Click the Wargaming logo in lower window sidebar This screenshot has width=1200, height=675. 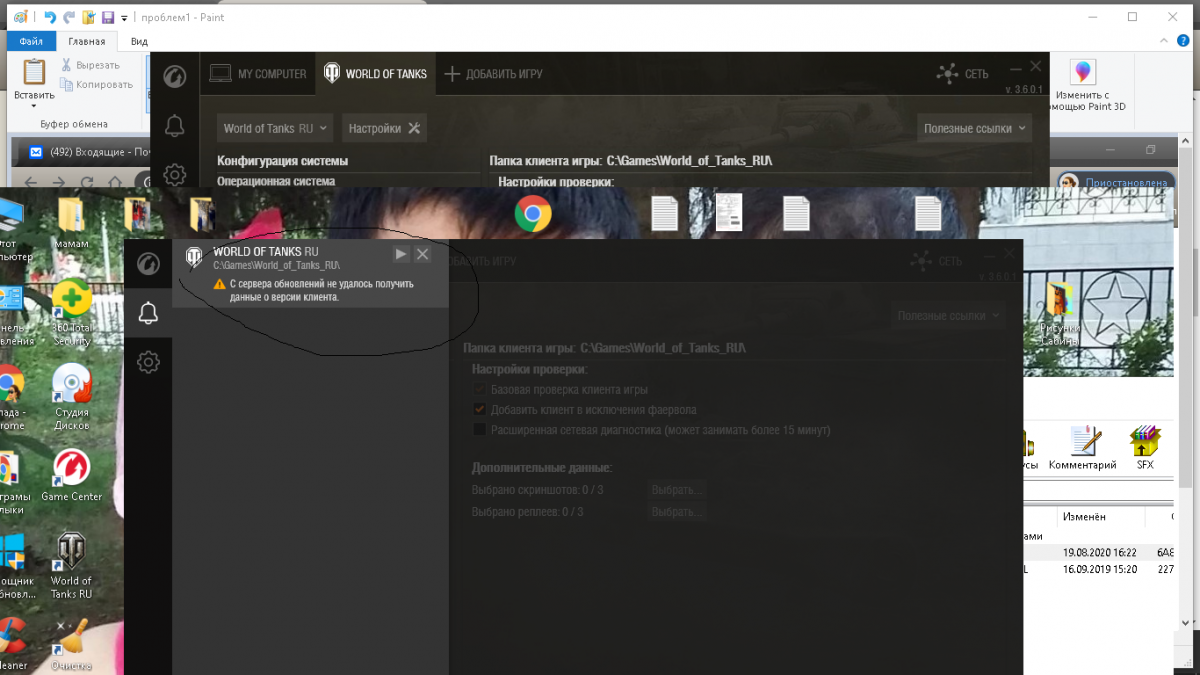[x=148, y=263]
